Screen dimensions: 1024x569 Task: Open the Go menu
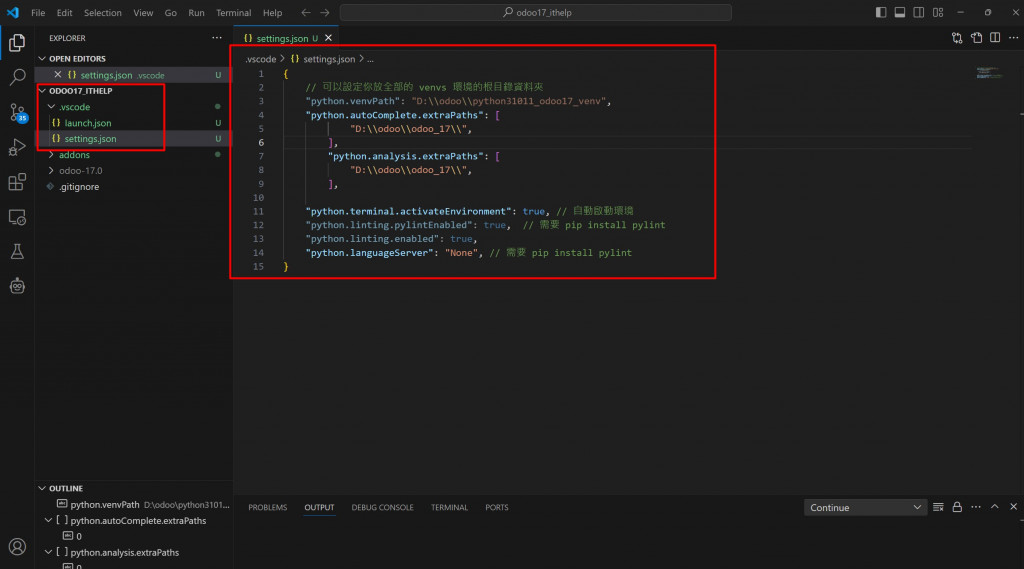click(x=170, y=12)
